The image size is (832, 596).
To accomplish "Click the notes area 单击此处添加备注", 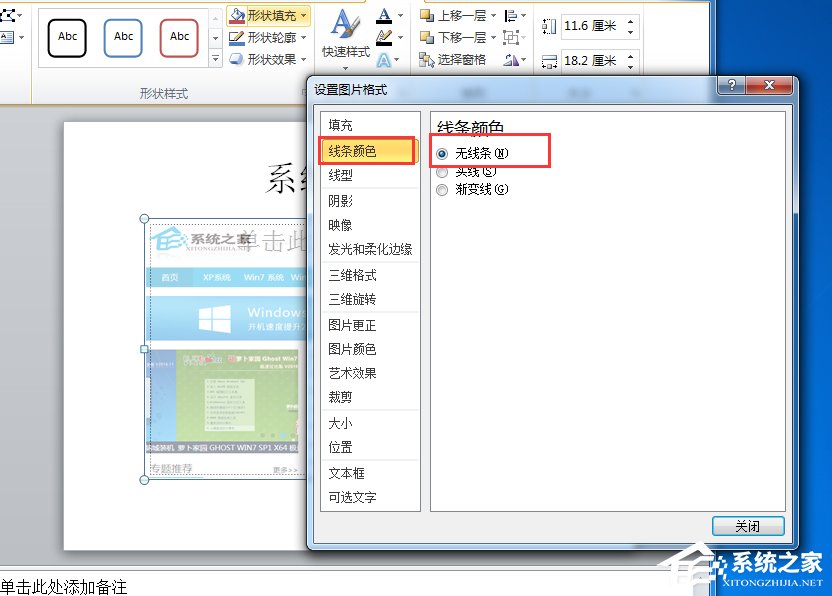I will 65,588.
